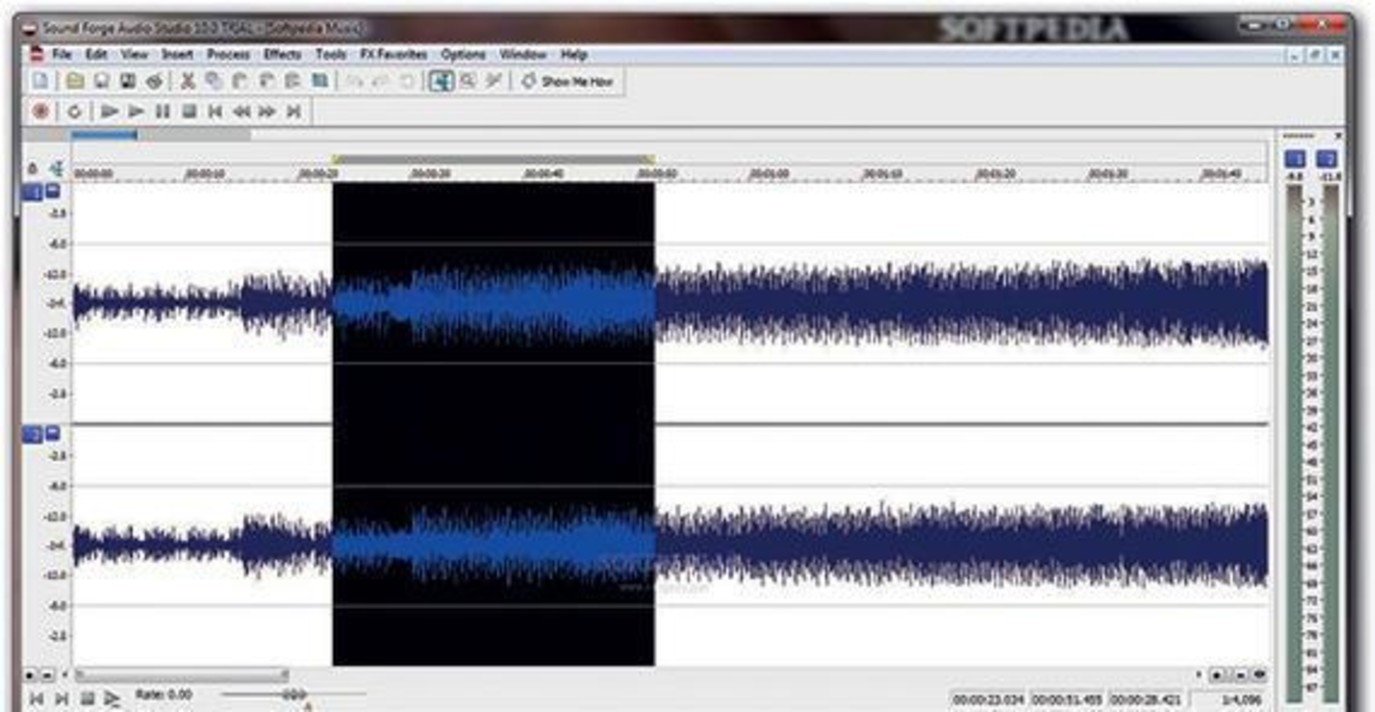This screenshot has width=1375, height=712.
Task: Toggle the Loop Playback button
Action: 74,112
